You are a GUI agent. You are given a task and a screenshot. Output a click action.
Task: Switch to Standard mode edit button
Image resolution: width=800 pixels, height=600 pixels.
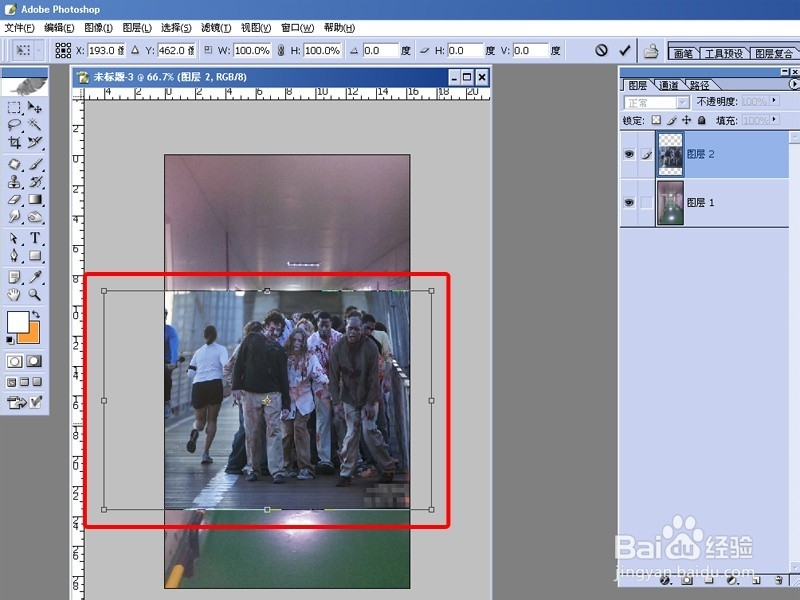(14, 361)
